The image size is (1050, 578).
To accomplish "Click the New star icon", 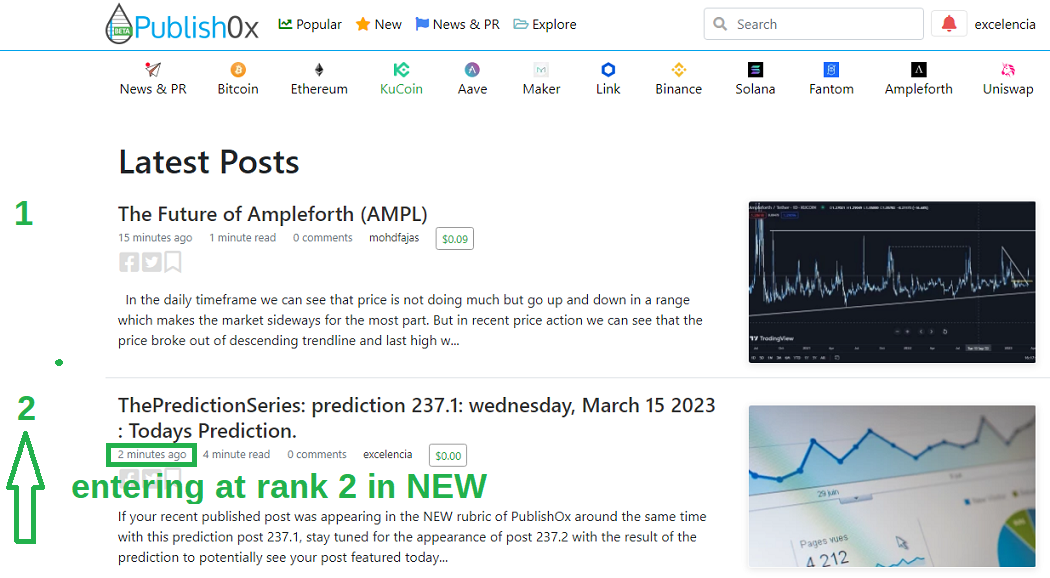I will click(362, 24).
